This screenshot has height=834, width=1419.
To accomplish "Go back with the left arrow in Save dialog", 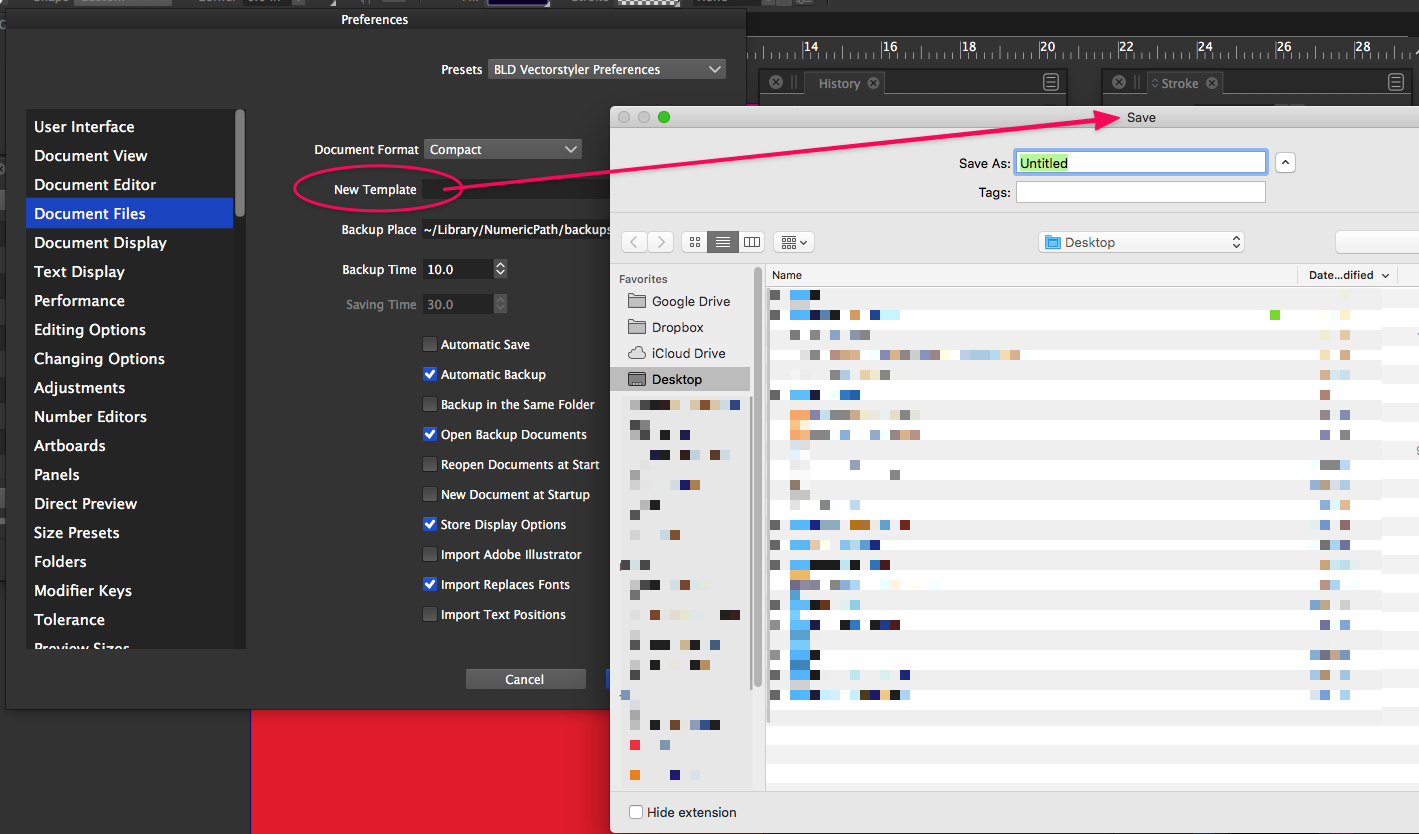I will (x=634, y=242).
